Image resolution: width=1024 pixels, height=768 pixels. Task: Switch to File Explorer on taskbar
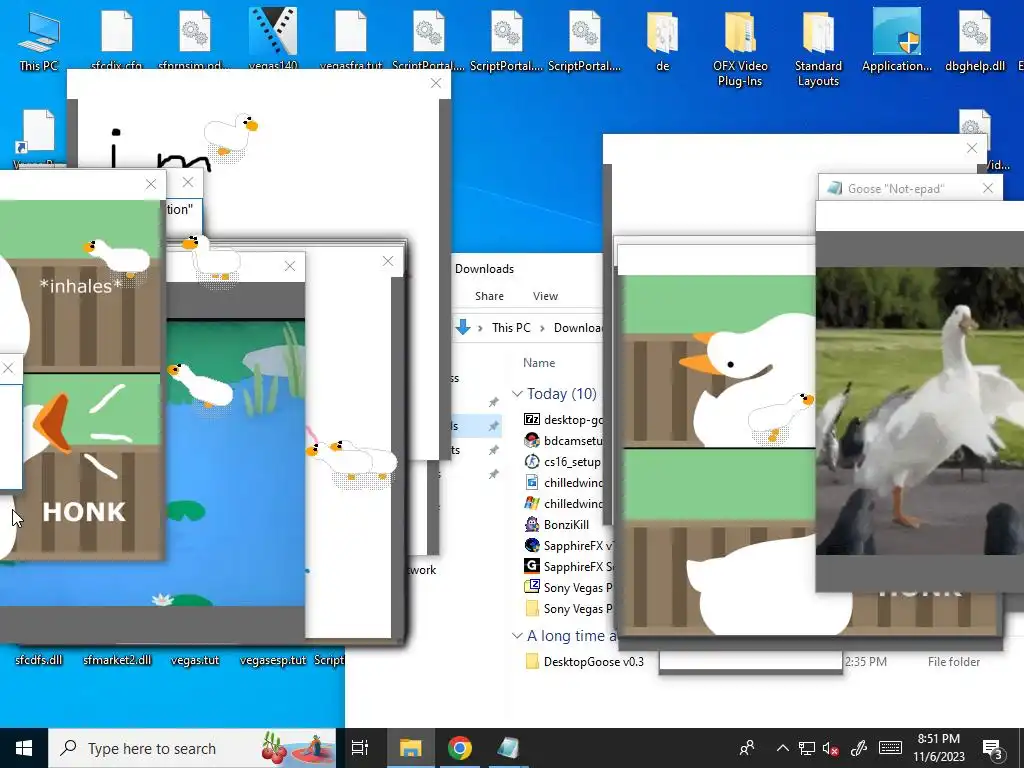(x=410, y=748)
